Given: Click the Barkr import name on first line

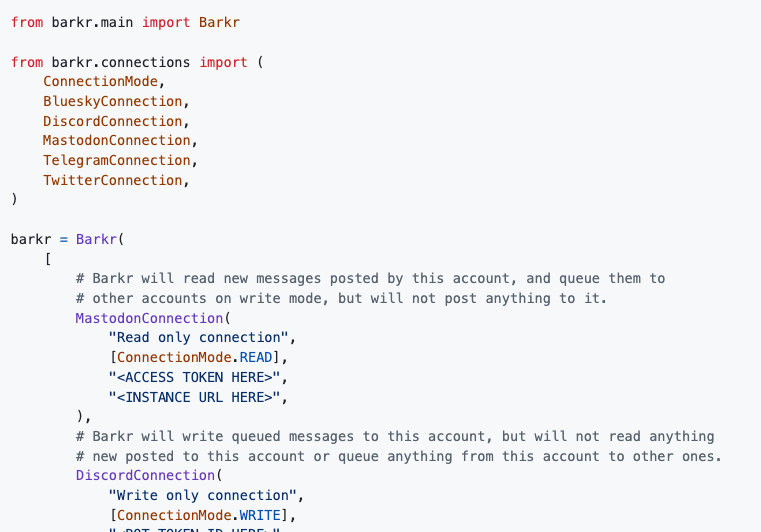Looking at the screenshot, I should (x=219, y=22).
